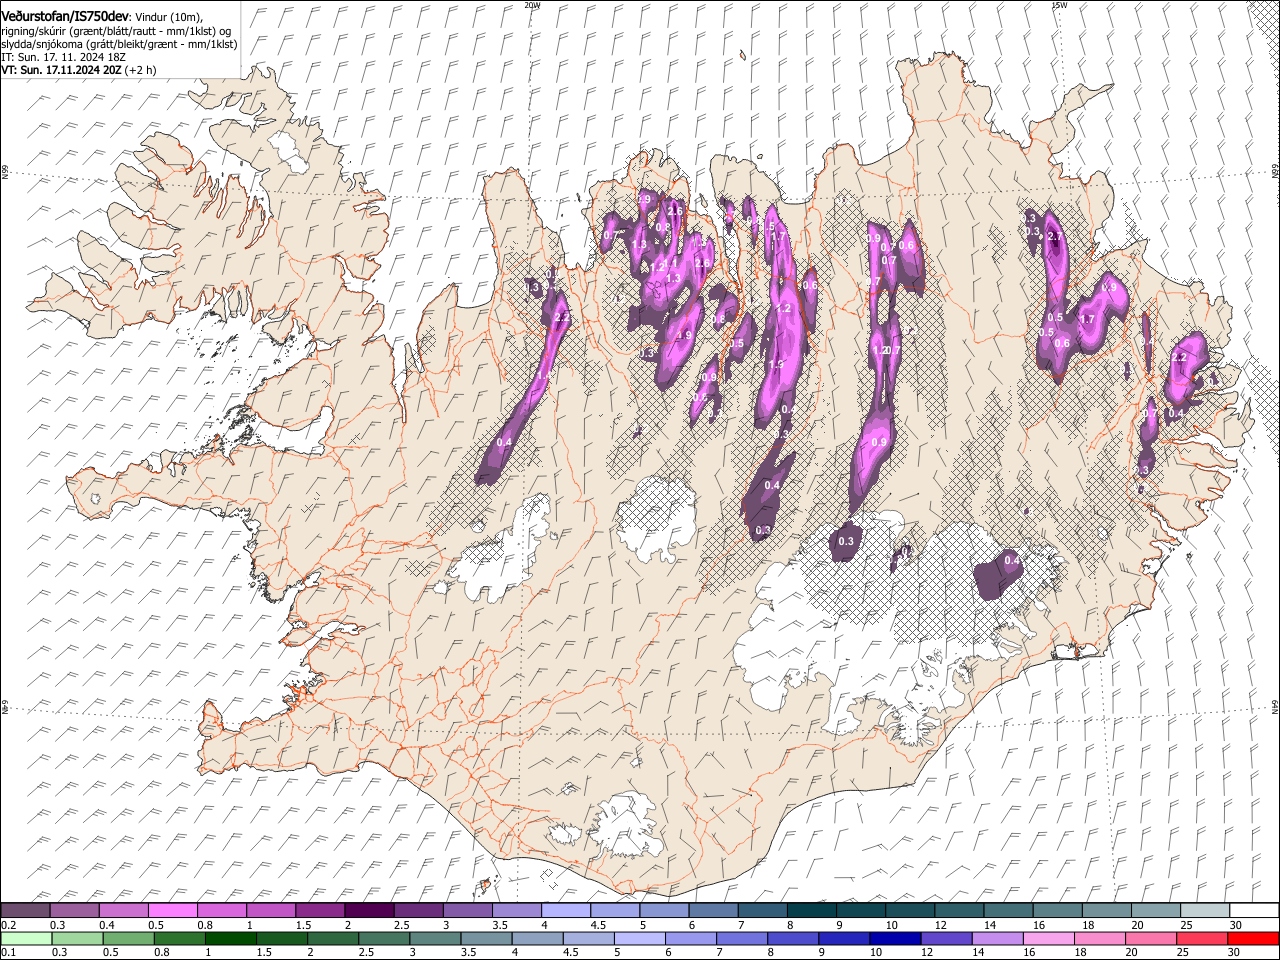Click the '1.7' snowfall value in east Iceland
This screenshot has height=960, width=1280.
(x=1089, y=319)
